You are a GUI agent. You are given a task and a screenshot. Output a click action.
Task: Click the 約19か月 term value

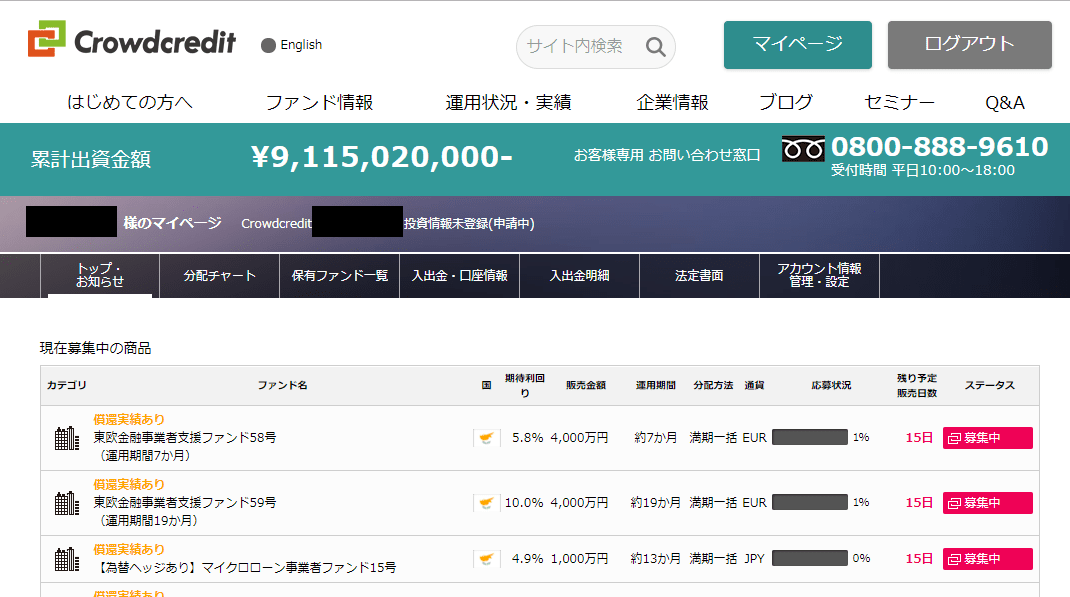pyautogui.click(x=656, y=503)
